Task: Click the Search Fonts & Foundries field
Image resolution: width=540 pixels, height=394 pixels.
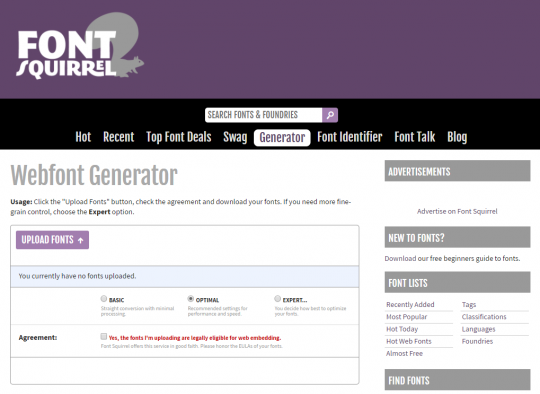Action: point(263,115)
